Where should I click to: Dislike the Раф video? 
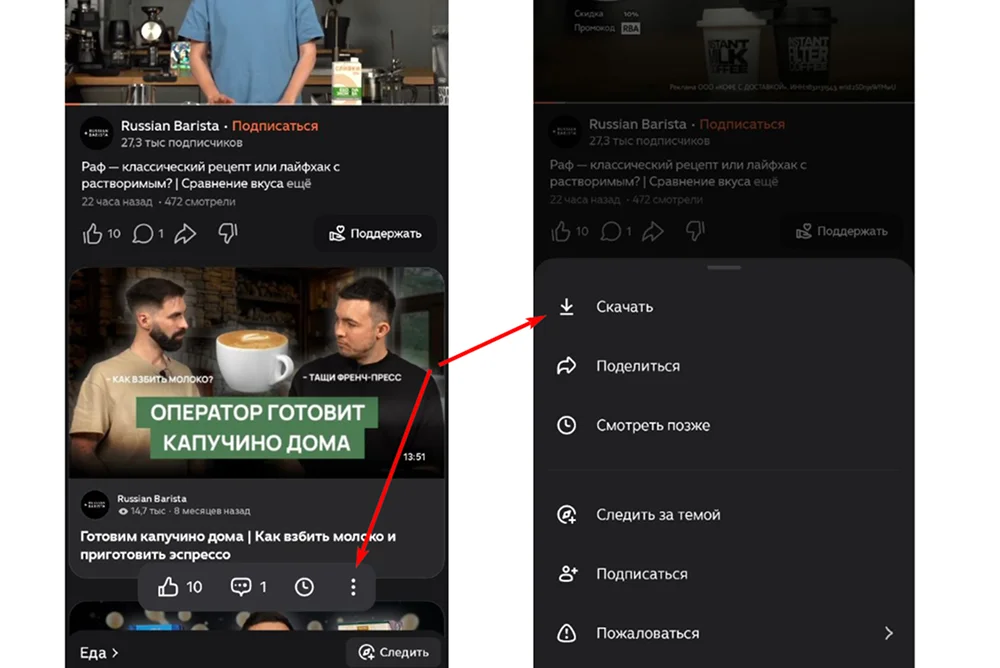[228, 233]
